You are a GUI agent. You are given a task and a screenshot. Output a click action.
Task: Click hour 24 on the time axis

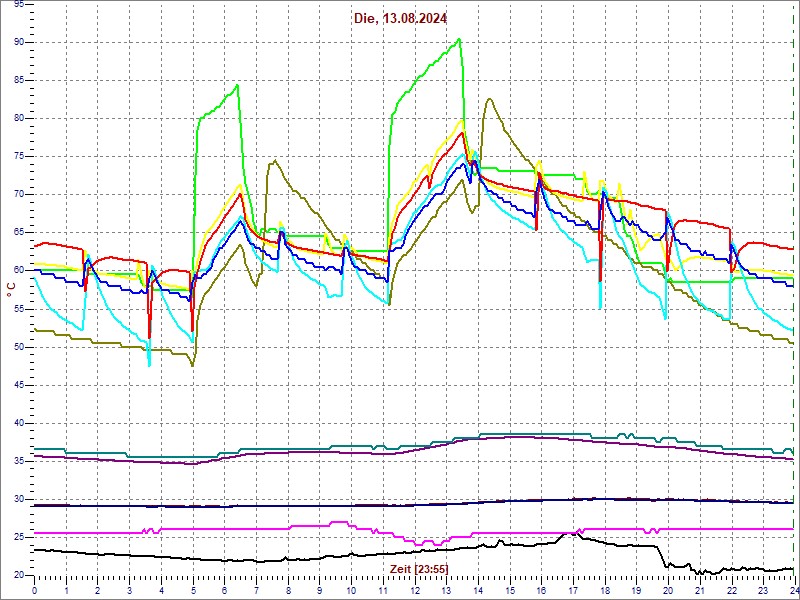(x=794, y=590)
